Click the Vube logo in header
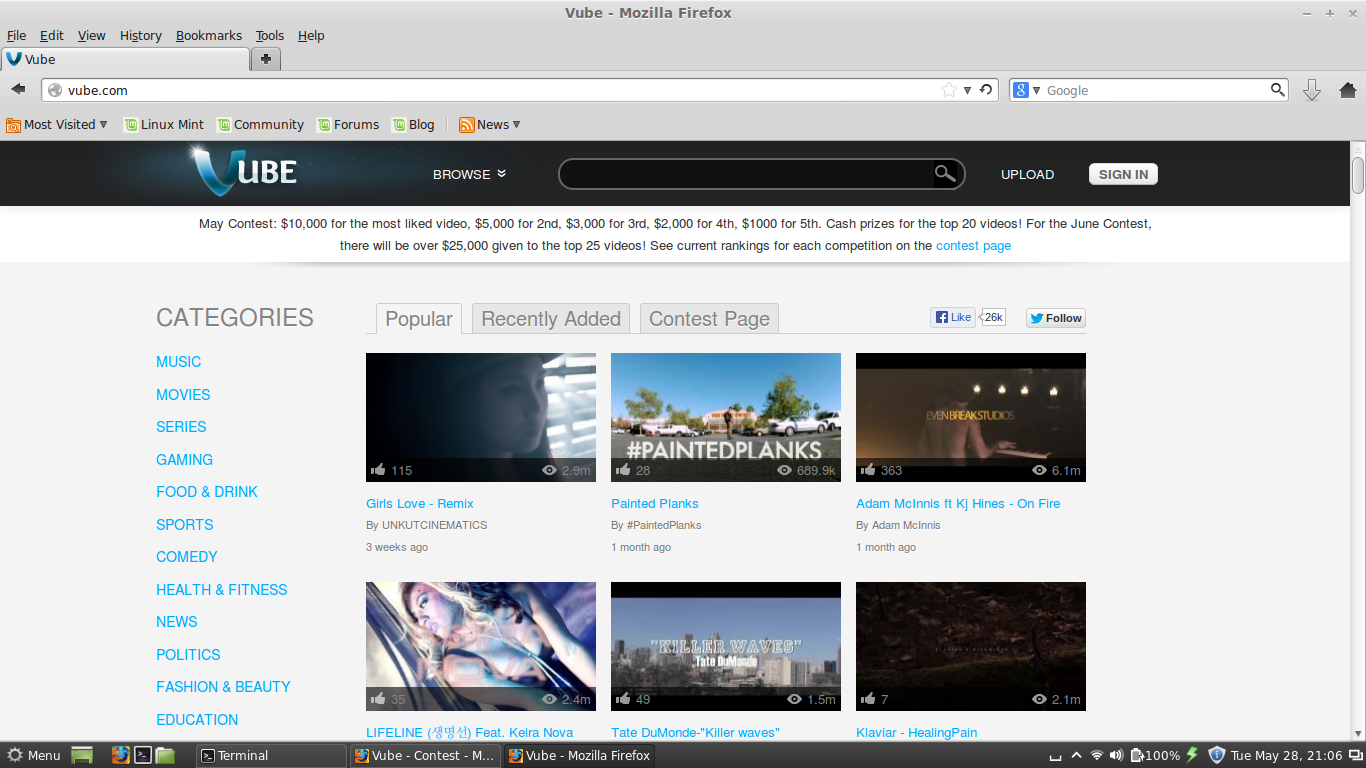This screenshot has height=768, width=1366. point(246,172)
